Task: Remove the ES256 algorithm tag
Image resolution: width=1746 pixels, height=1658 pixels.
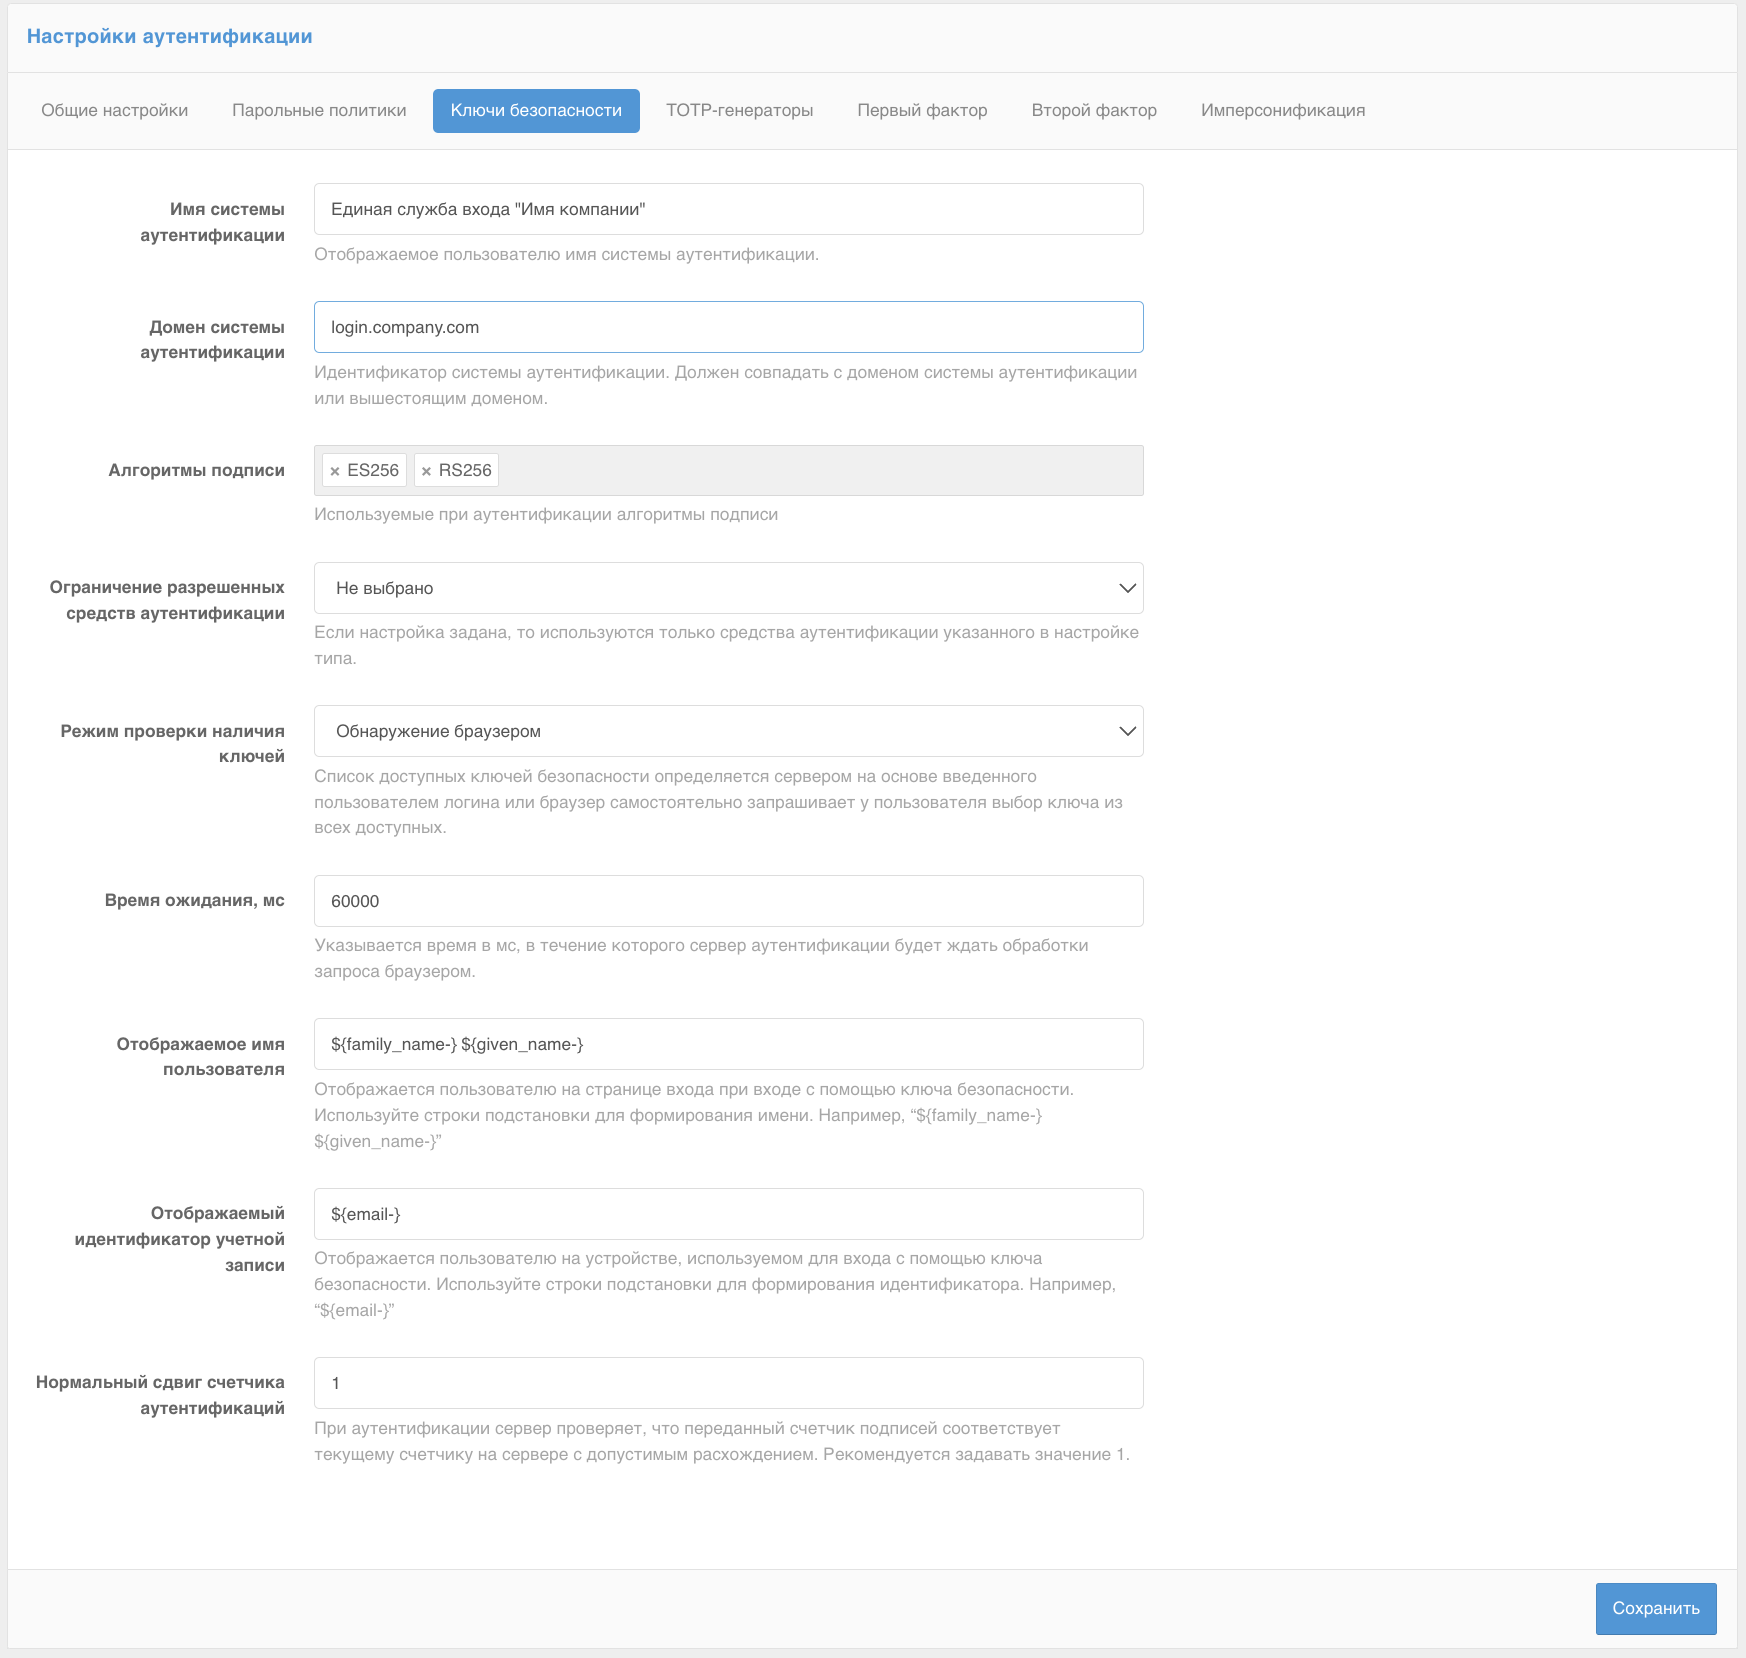Action: pos(335,471)
